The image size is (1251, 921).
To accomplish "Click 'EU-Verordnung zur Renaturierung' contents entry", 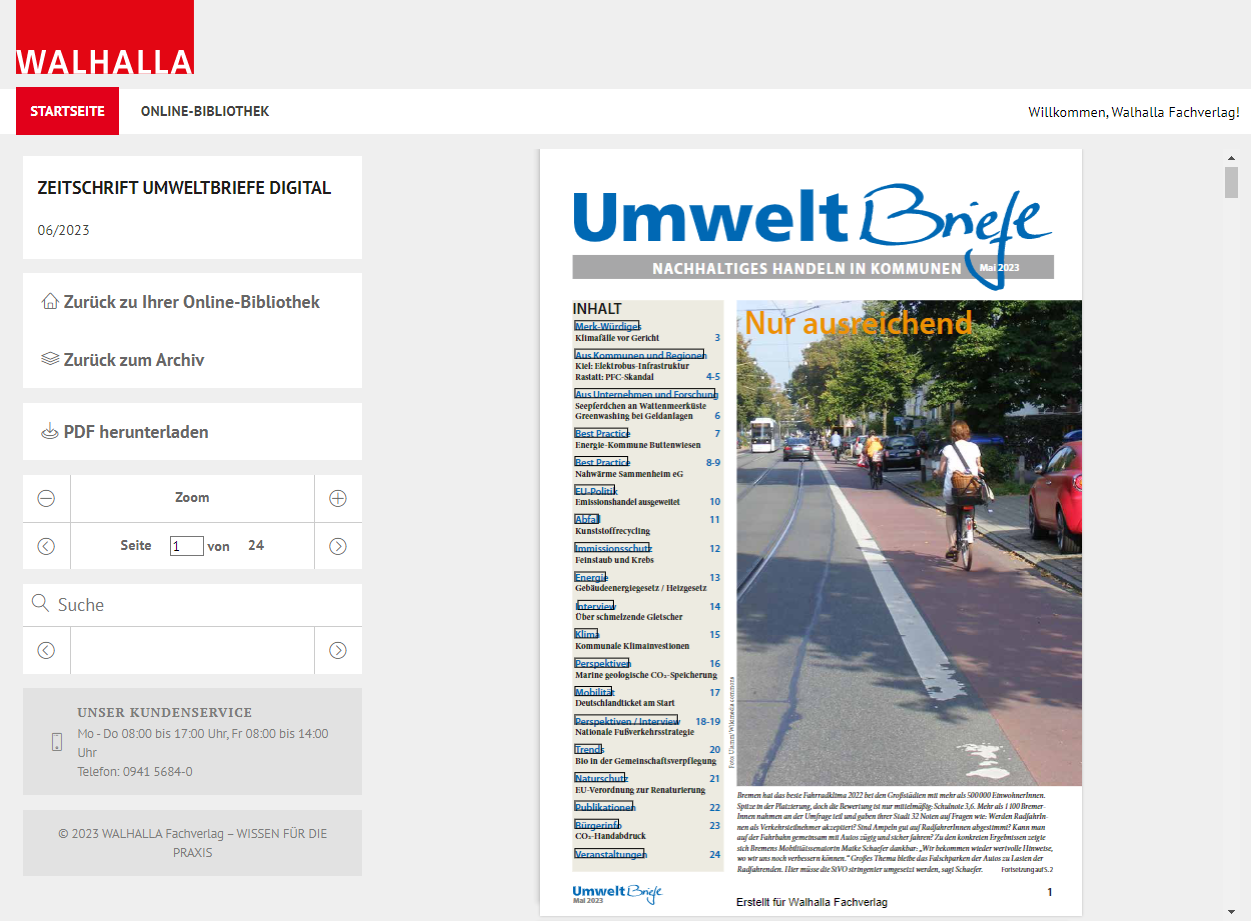I will point(640,790).
